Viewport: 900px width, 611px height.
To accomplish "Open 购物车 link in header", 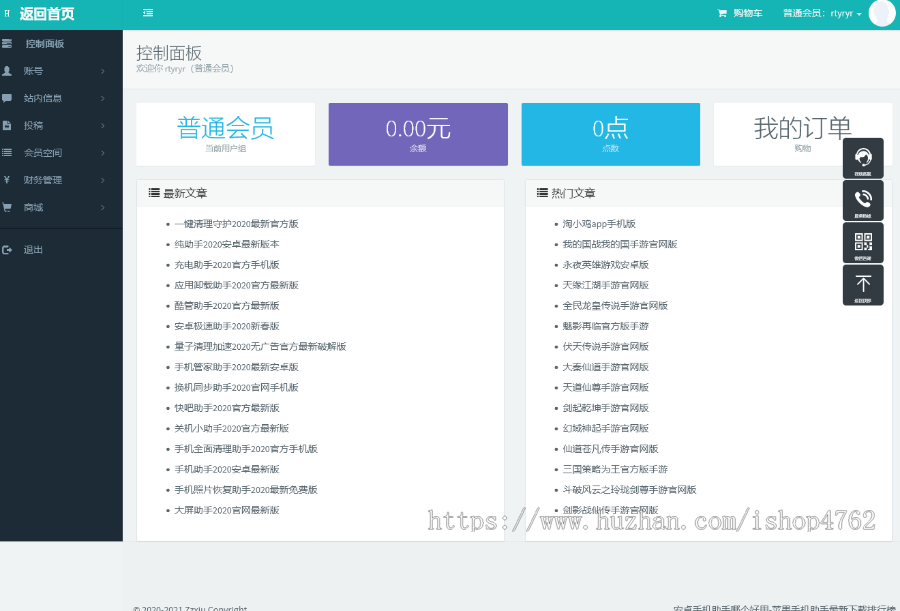I will point(747,13).
